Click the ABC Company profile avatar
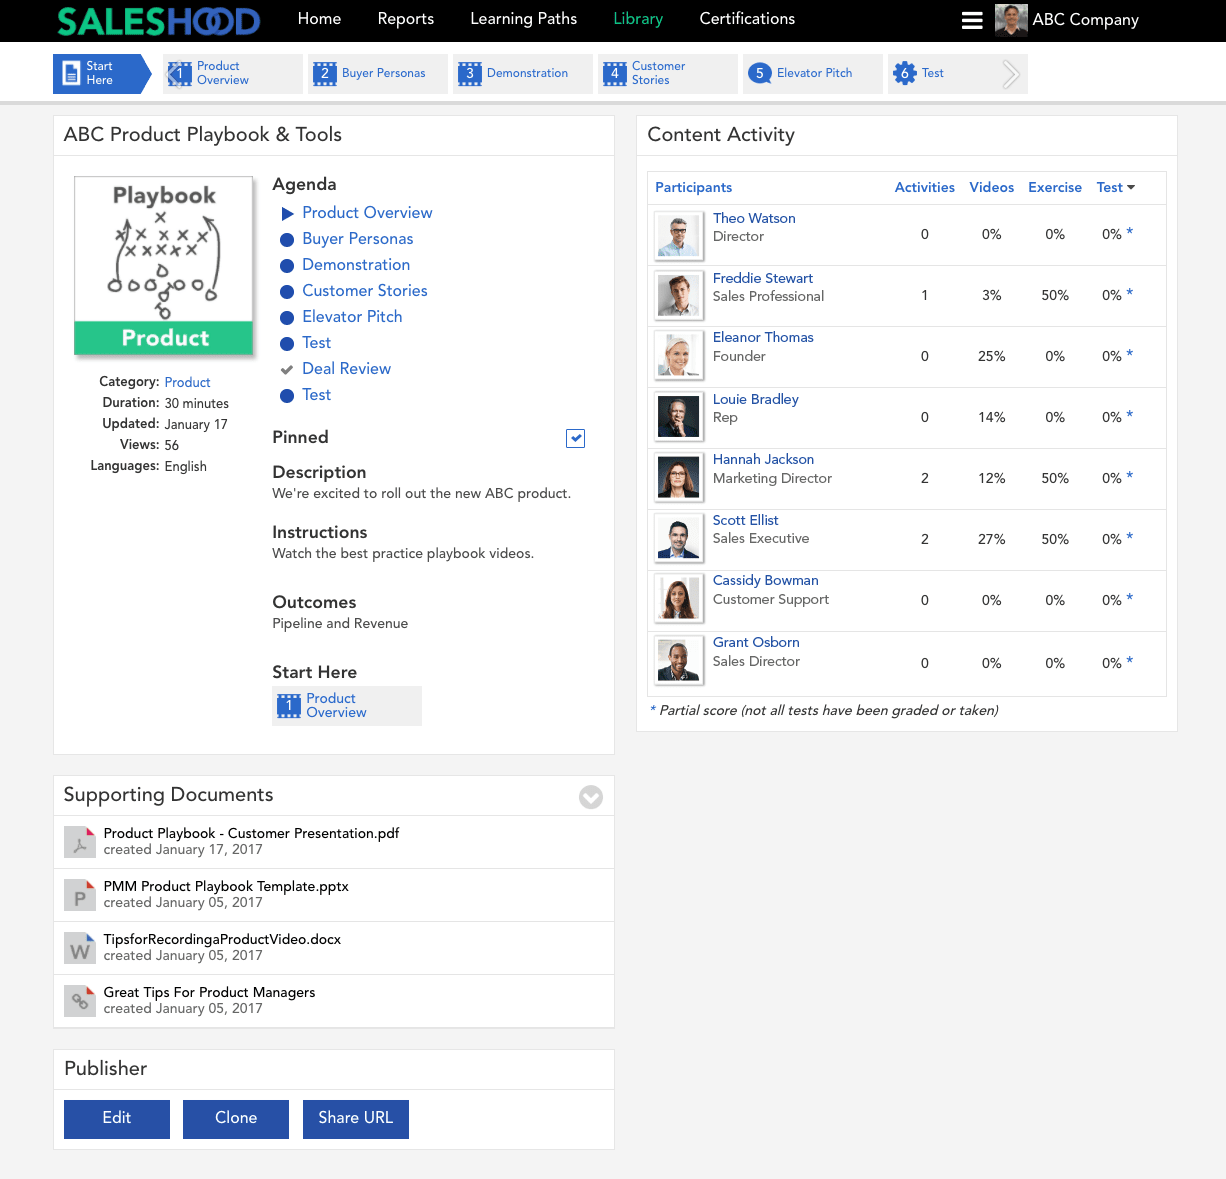This screenshot has width=1226, height=1179. pyautogui.click(x=1011, y=20)
